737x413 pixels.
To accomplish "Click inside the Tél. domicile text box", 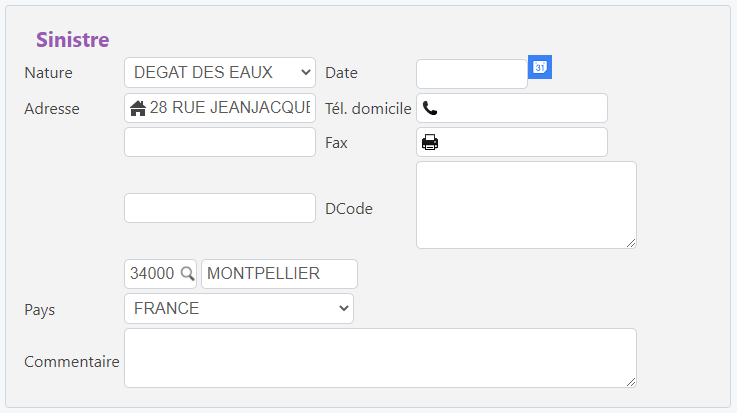I will [x=520, y=108].
